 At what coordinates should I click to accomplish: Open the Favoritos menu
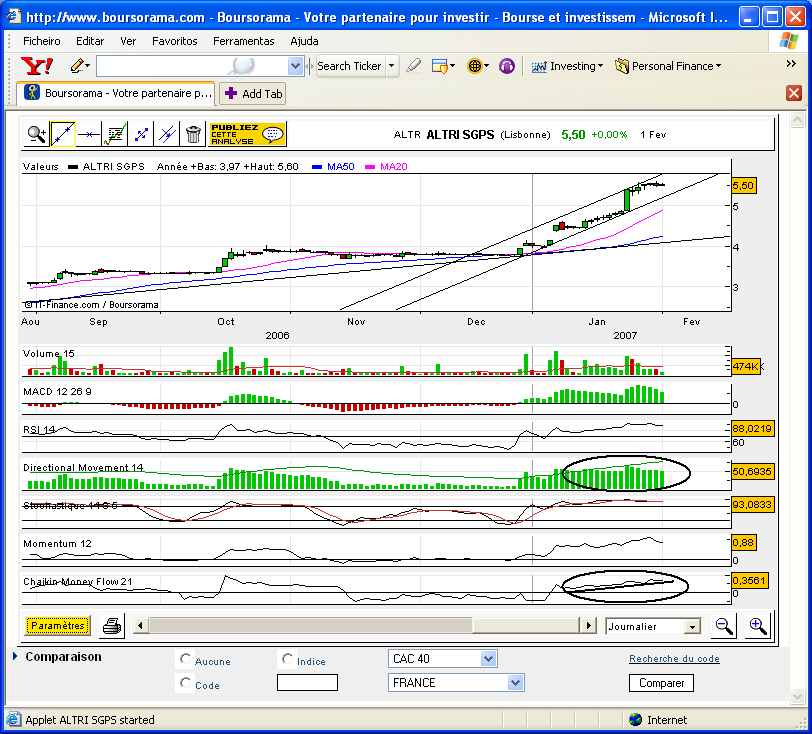175,41
